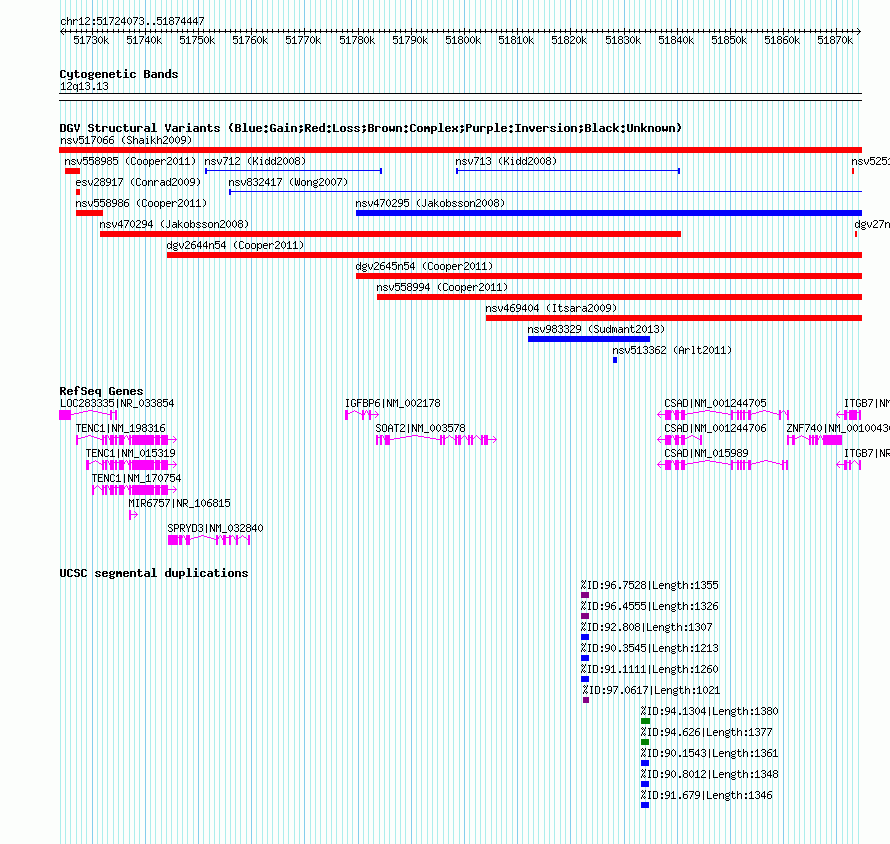This screenshot has width=890, height=844.
Task: Click segmental duplication %ID:96.7528 Length:1355
Action: (x=649, y=585)
